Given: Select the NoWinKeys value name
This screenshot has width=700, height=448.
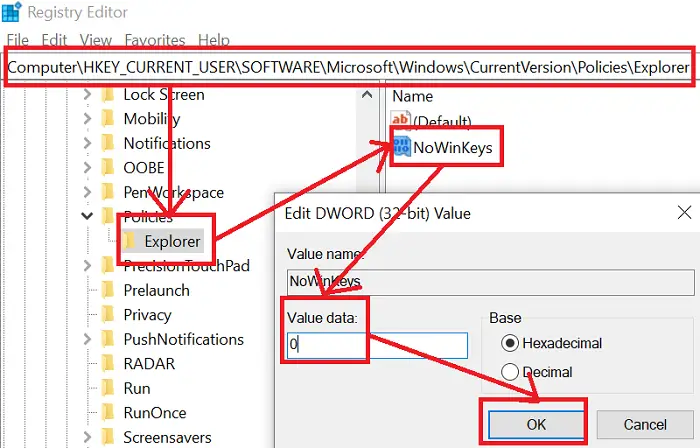Looking at the screenshot, I should pyautogui.click(x=453, y=148).
